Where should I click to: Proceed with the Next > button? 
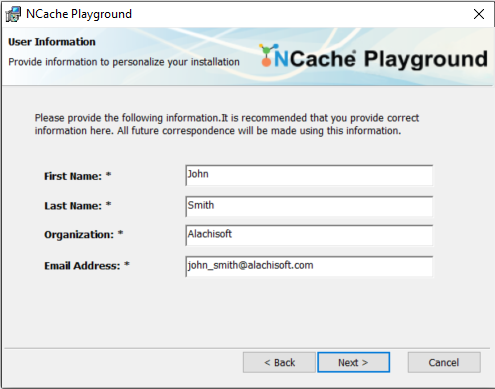(353, 362)
